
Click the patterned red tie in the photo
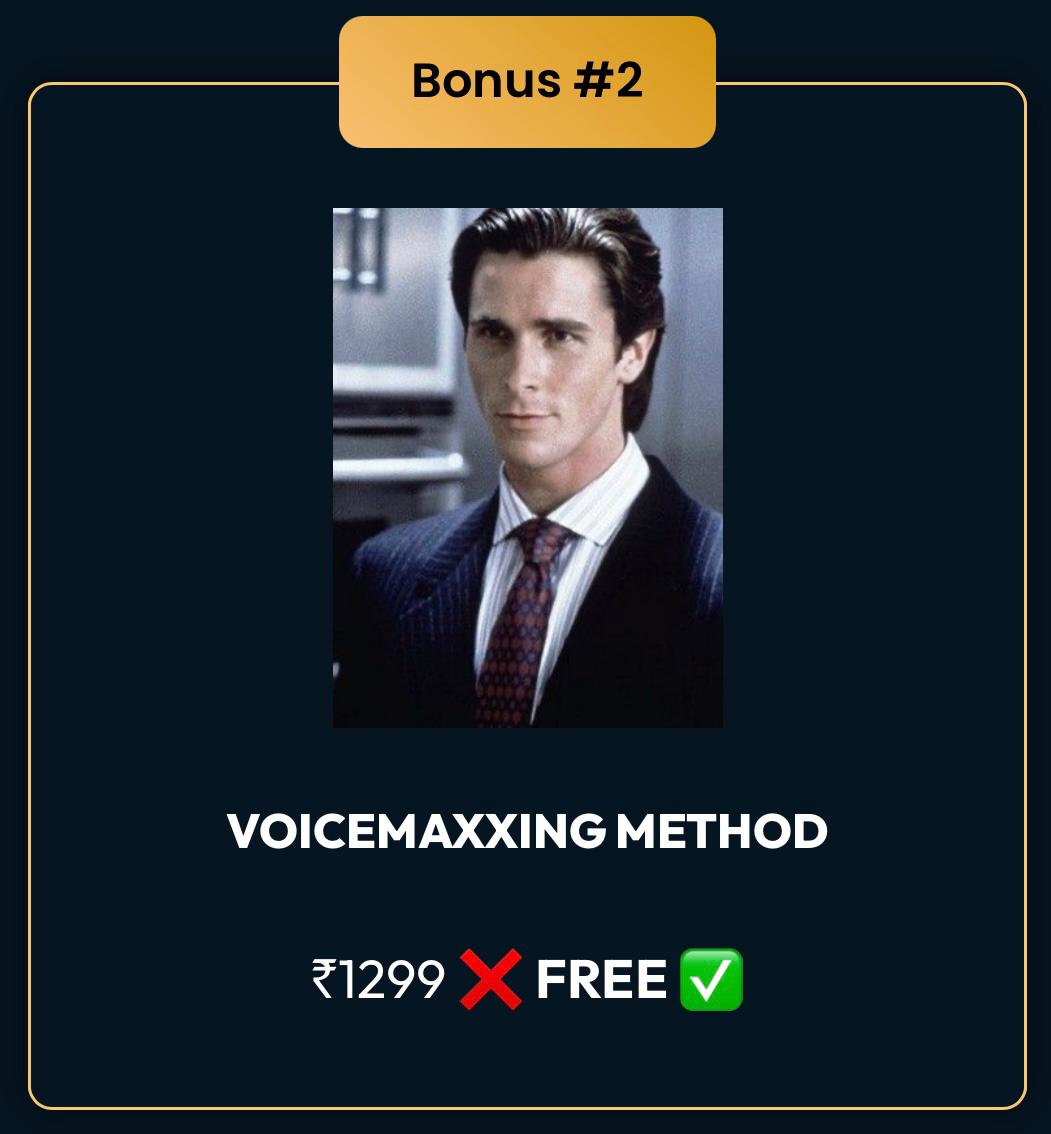tap(516, 622)
